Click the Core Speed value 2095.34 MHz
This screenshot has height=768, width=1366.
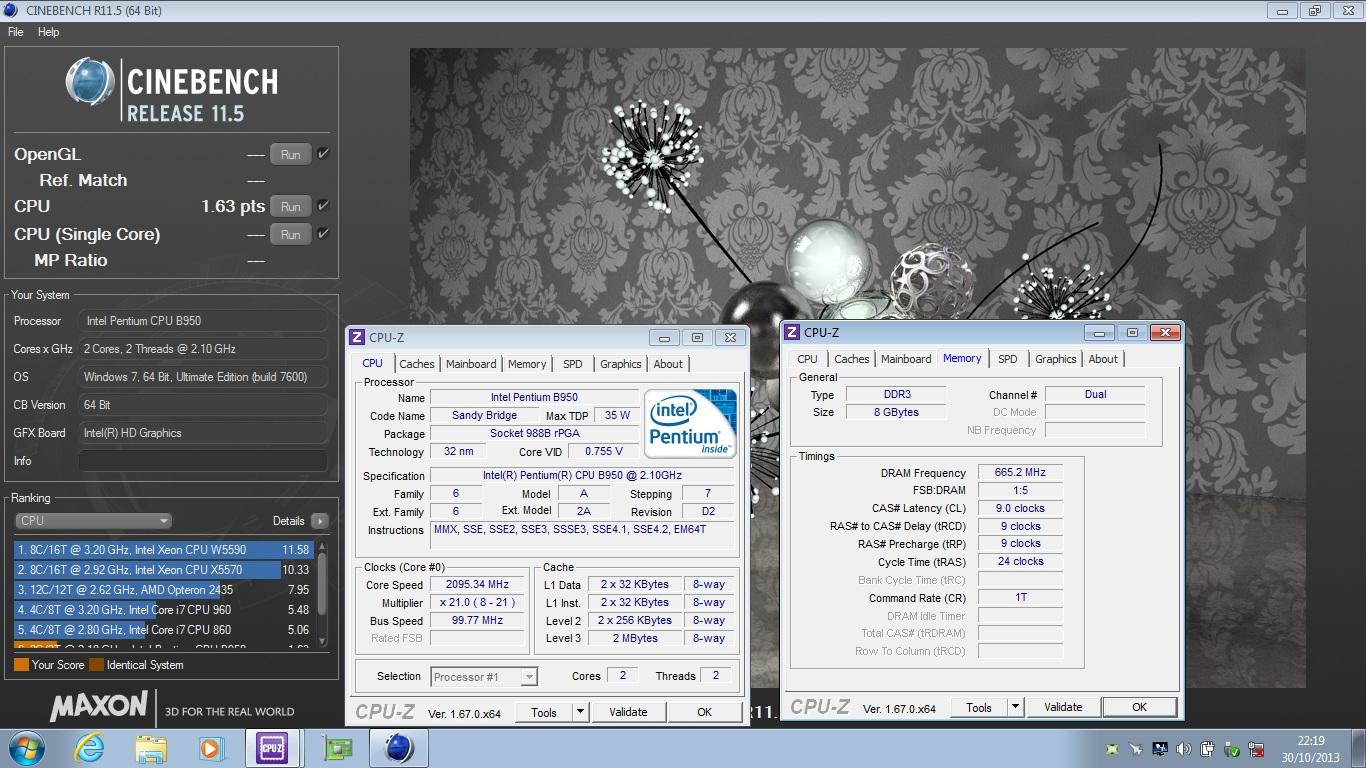[x=478, y=585]
